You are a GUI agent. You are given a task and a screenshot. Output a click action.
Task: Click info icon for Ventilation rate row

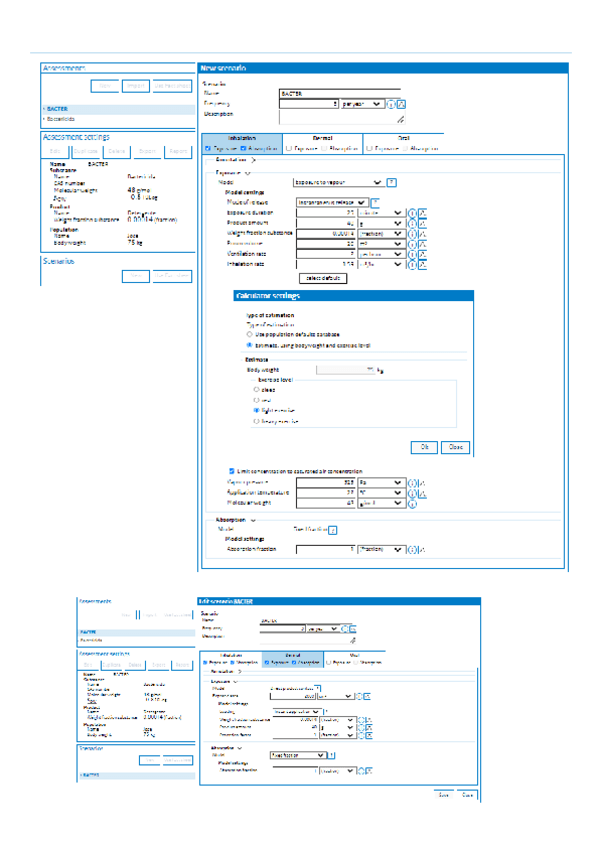click(x=413, y=254)
